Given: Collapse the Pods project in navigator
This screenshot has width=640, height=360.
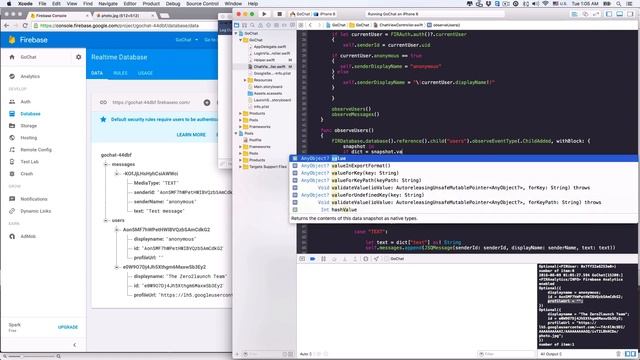Looking at the screenshot, I should coord(236,133).
